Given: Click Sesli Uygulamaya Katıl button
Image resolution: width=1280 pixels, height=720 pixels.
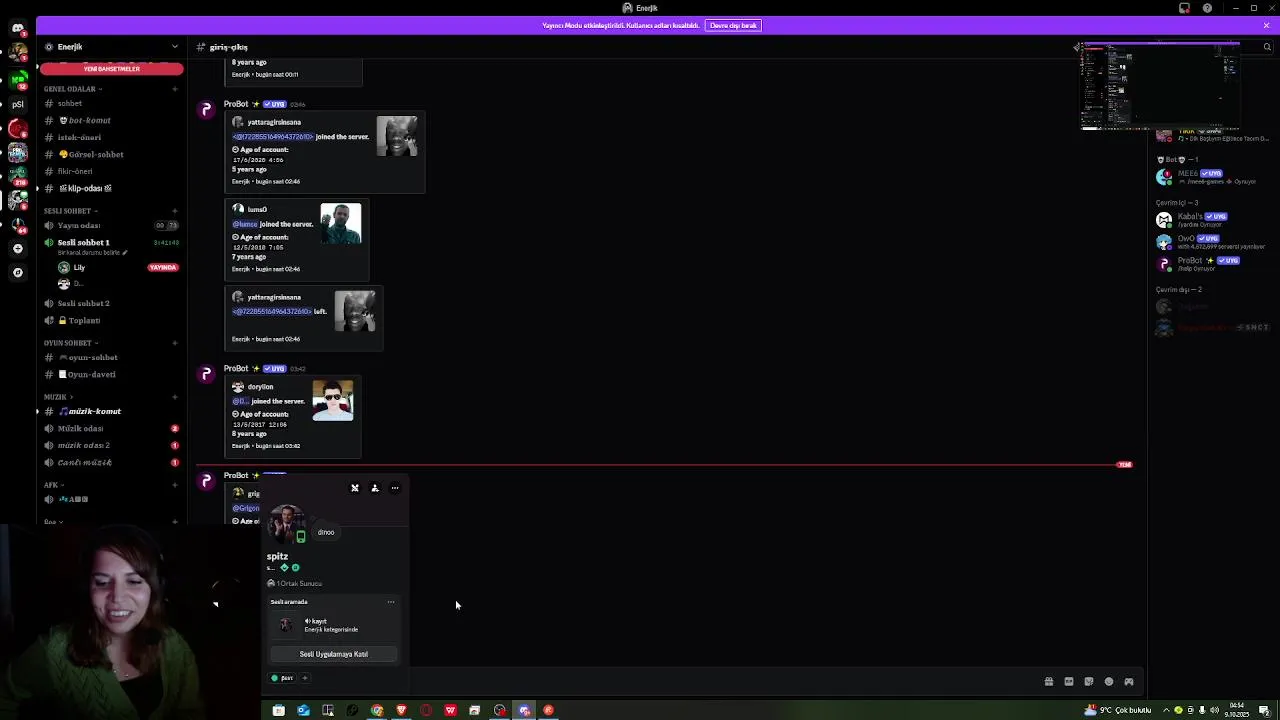Looking at the screenshot, I should [334, 654].
